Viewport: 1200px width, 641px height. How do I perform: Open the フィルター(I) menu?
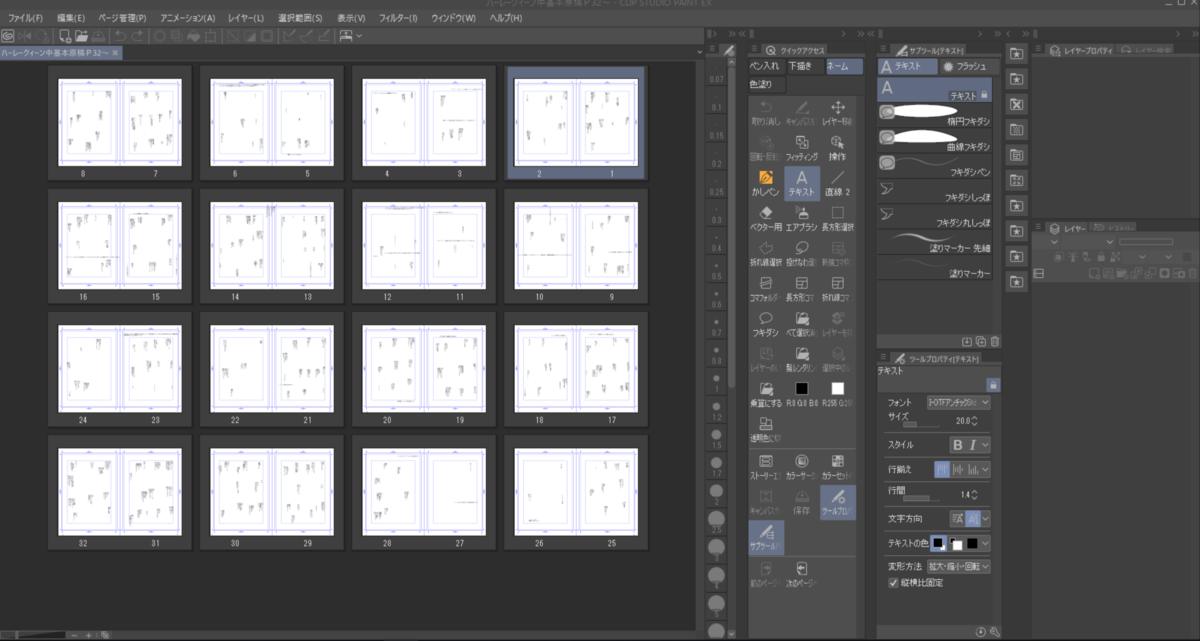(398, 19)
